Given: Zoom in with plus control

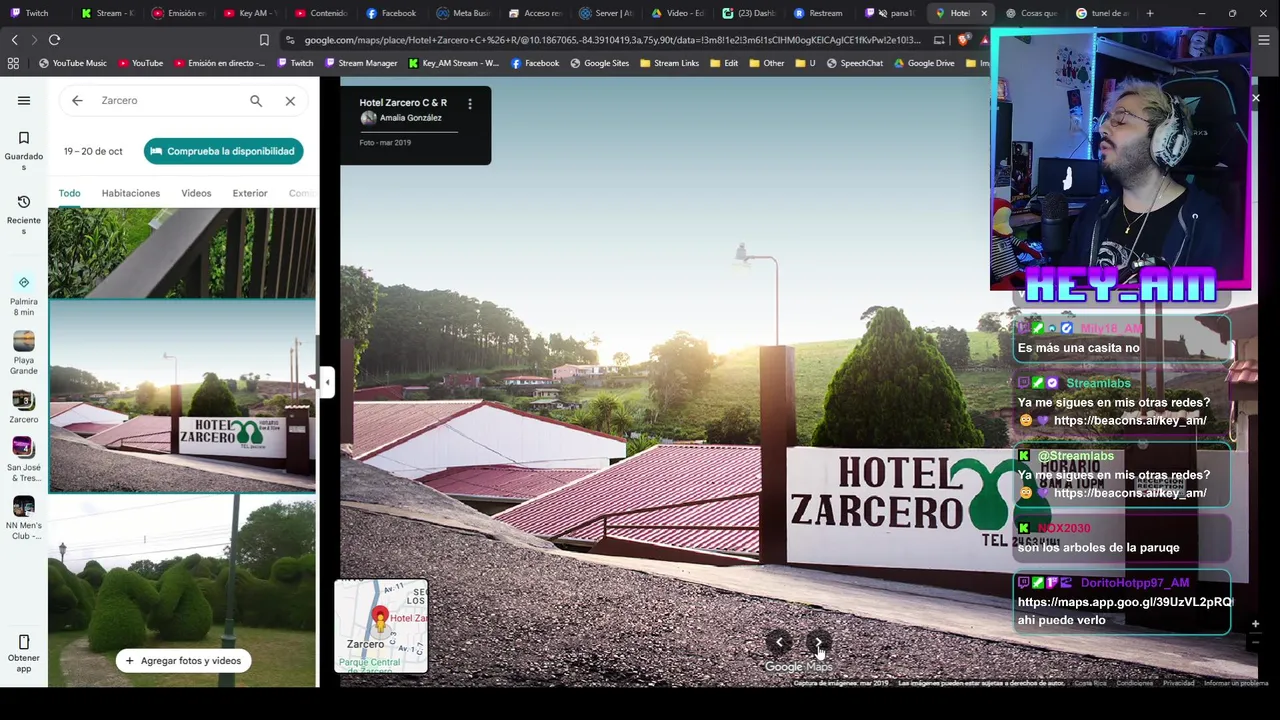Looking at the screenshot, I should [1255, 624].
